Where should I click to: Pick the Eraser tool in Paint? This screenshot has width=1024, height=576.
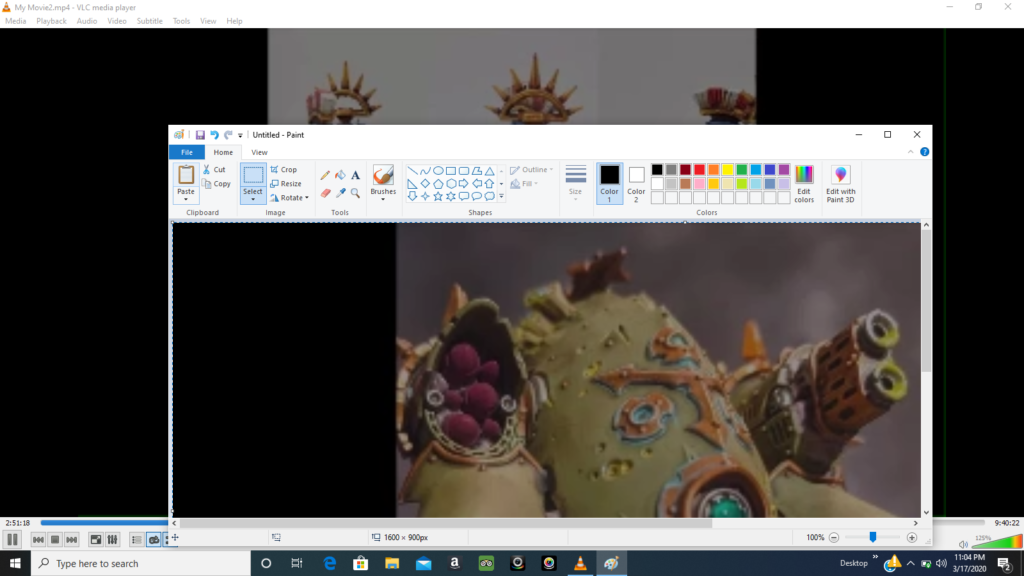click(x=325, y=193)
